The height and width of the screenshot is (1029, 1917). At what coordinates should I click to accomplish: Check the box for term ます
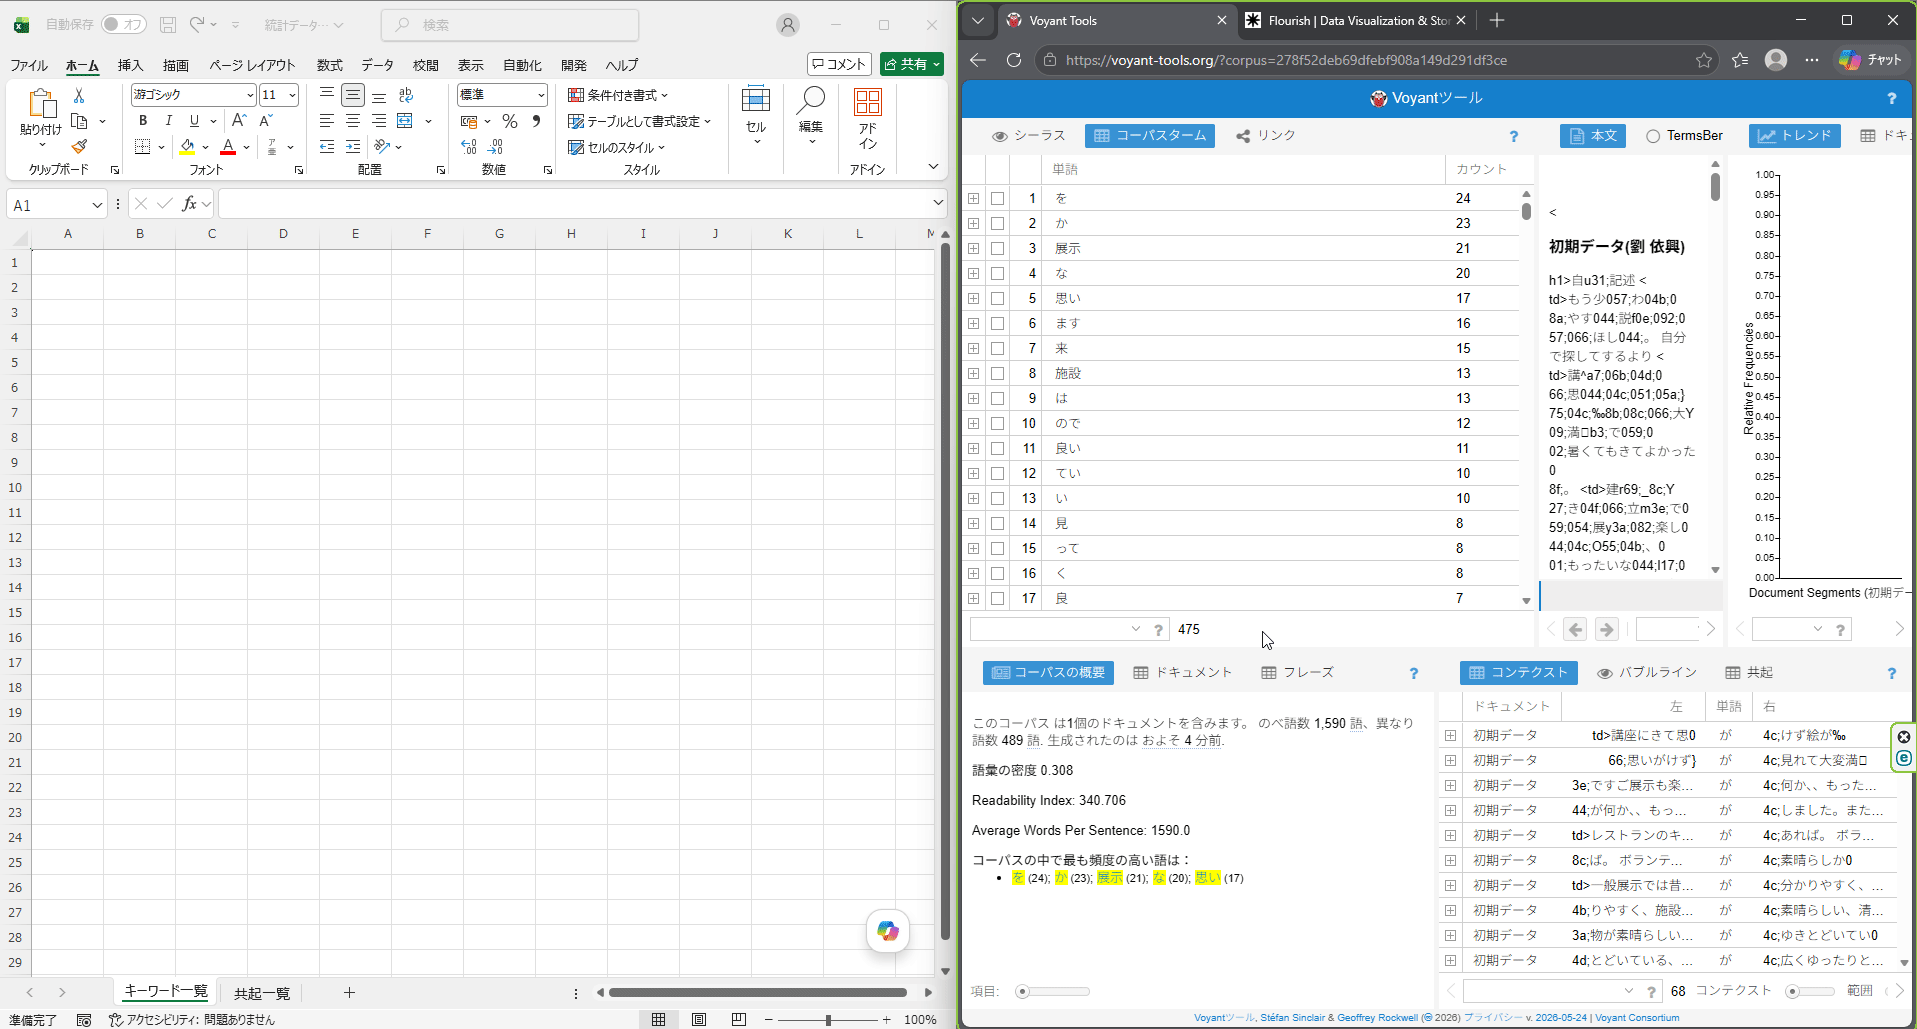coord(998,323)
